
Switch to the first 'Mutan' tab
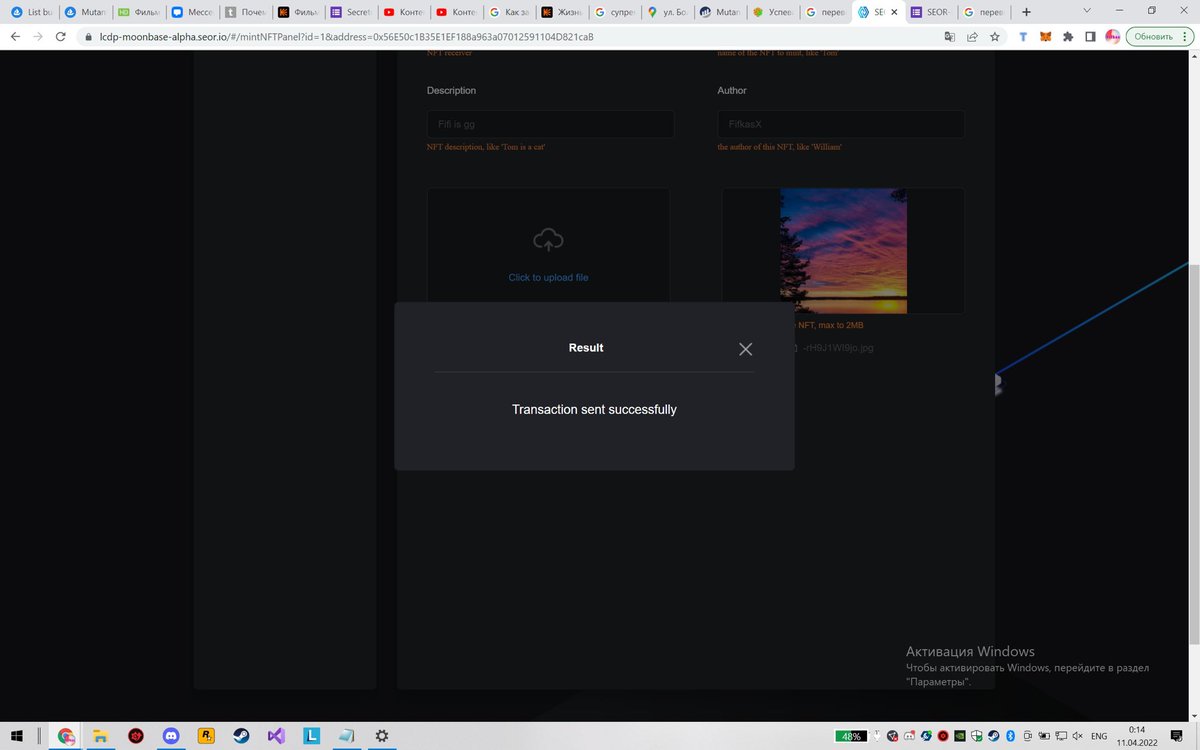84,12
